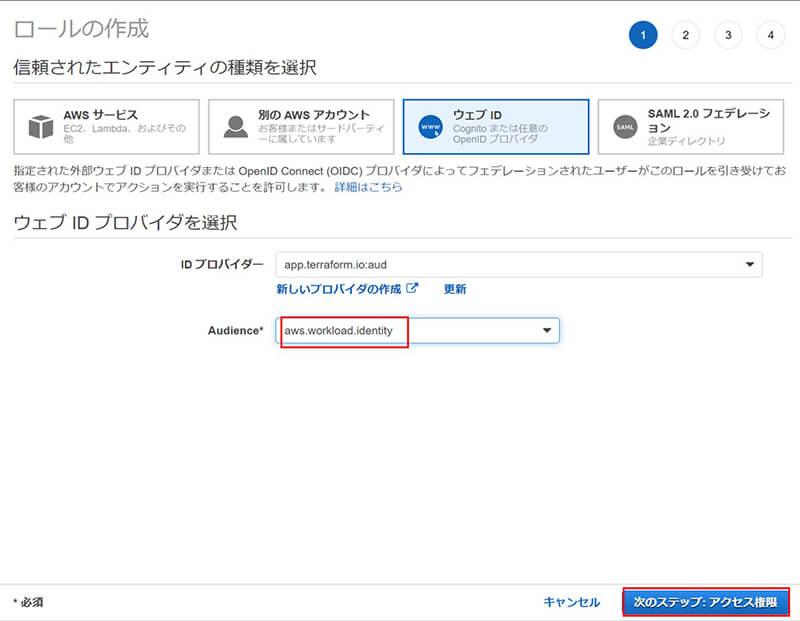Select the AWS サービス entity card
The image size is (800, 621).
tap(106, 127)
